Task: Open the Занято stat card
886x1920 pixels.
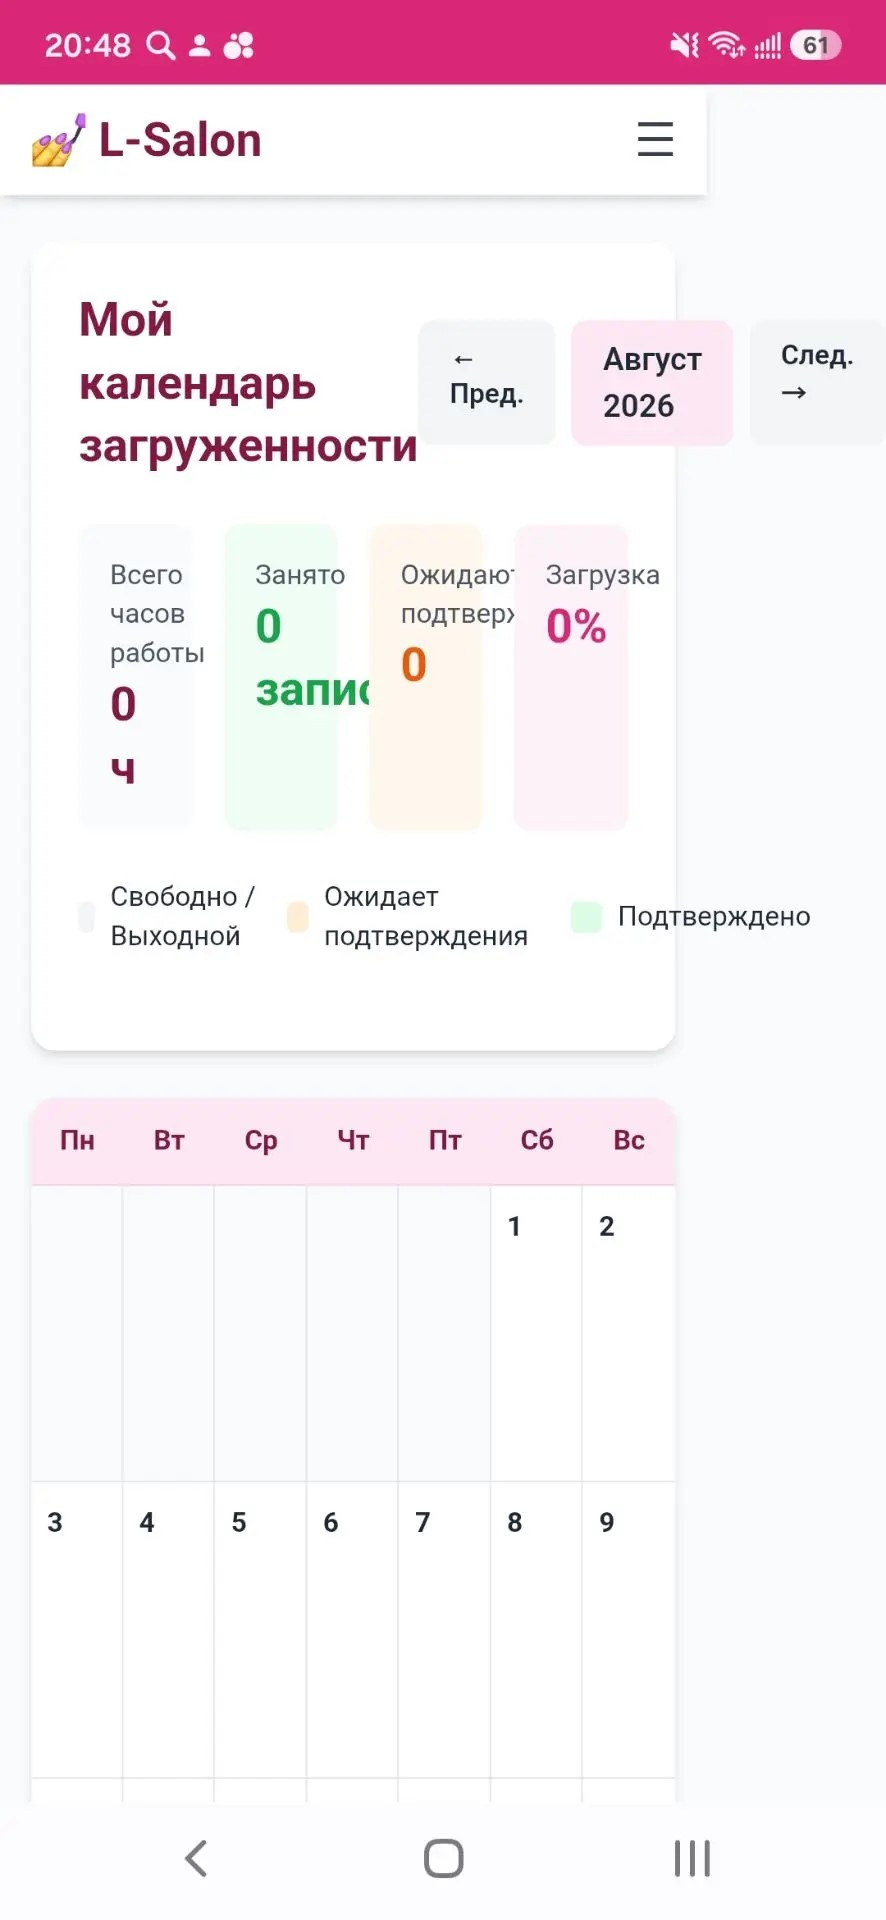Action: tap(281, 677)
